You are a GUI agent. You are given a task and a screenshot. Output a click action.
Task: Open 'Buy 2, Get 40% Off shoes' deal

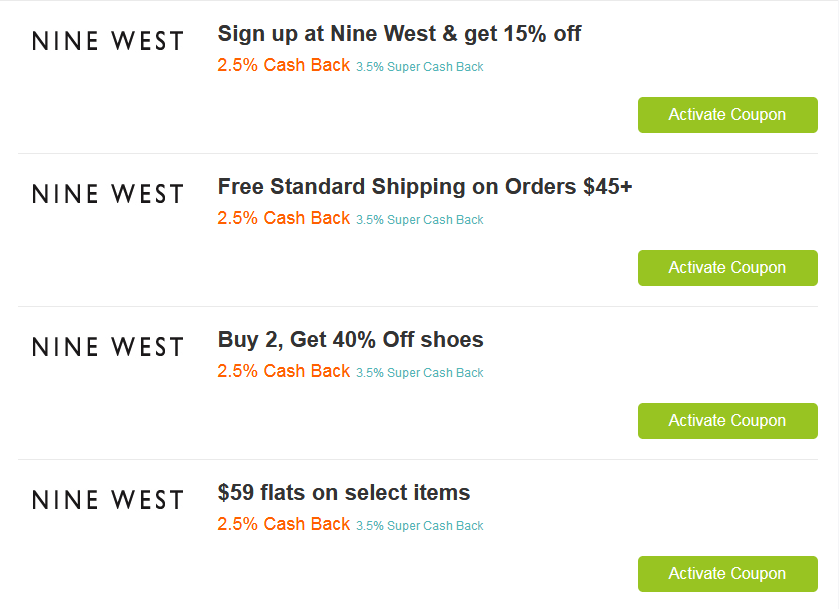tap(350, 340)
